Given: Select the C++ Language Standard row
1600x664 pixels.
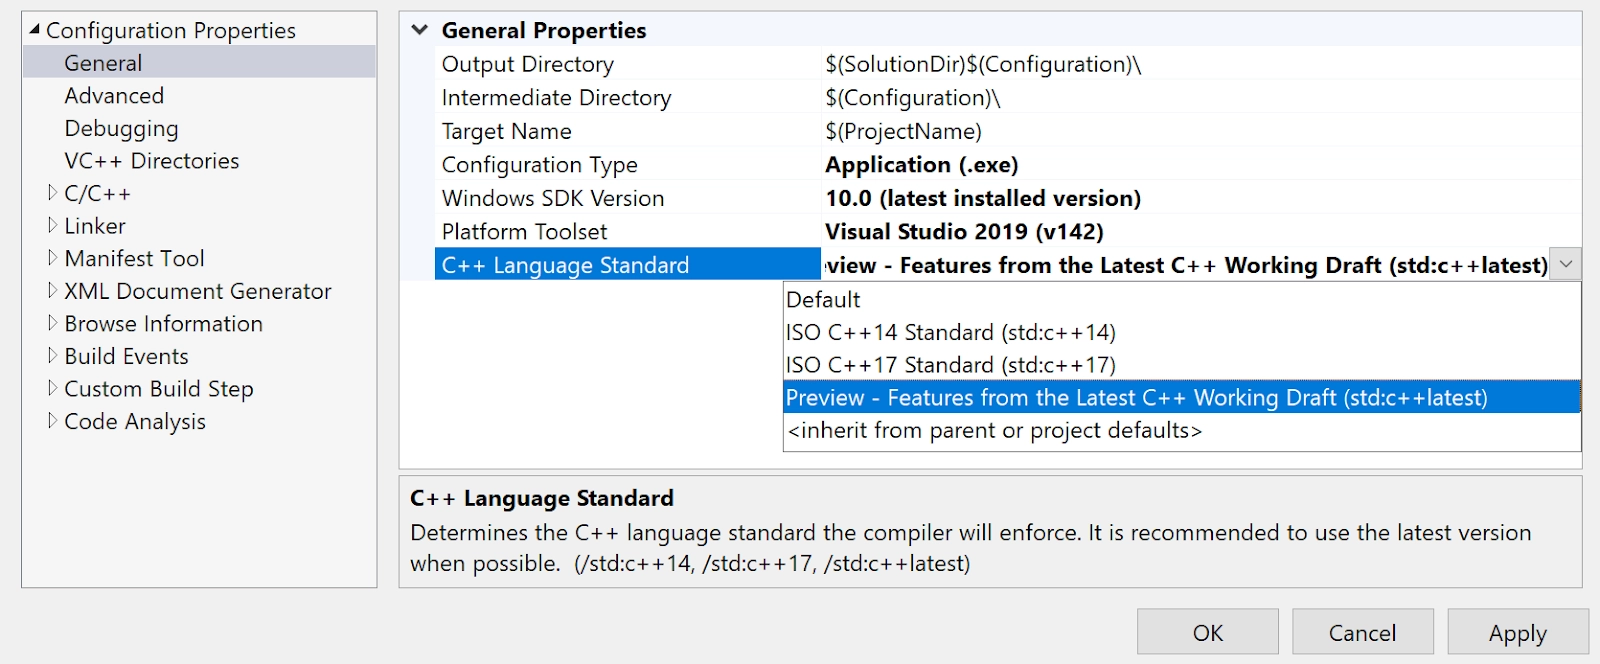Looking at the screenshot, I should pyautogui.click(x=1008, y=264).
